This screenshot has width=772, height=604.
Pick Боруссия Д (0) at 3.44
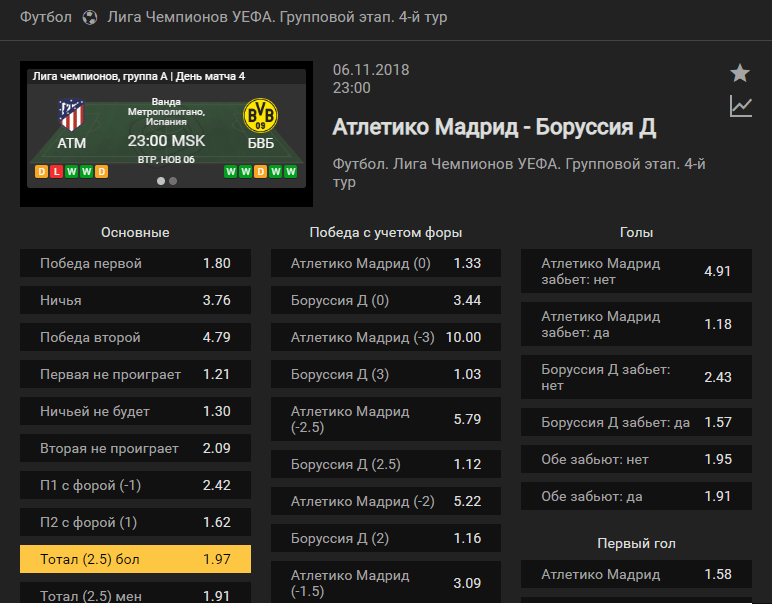386,300
